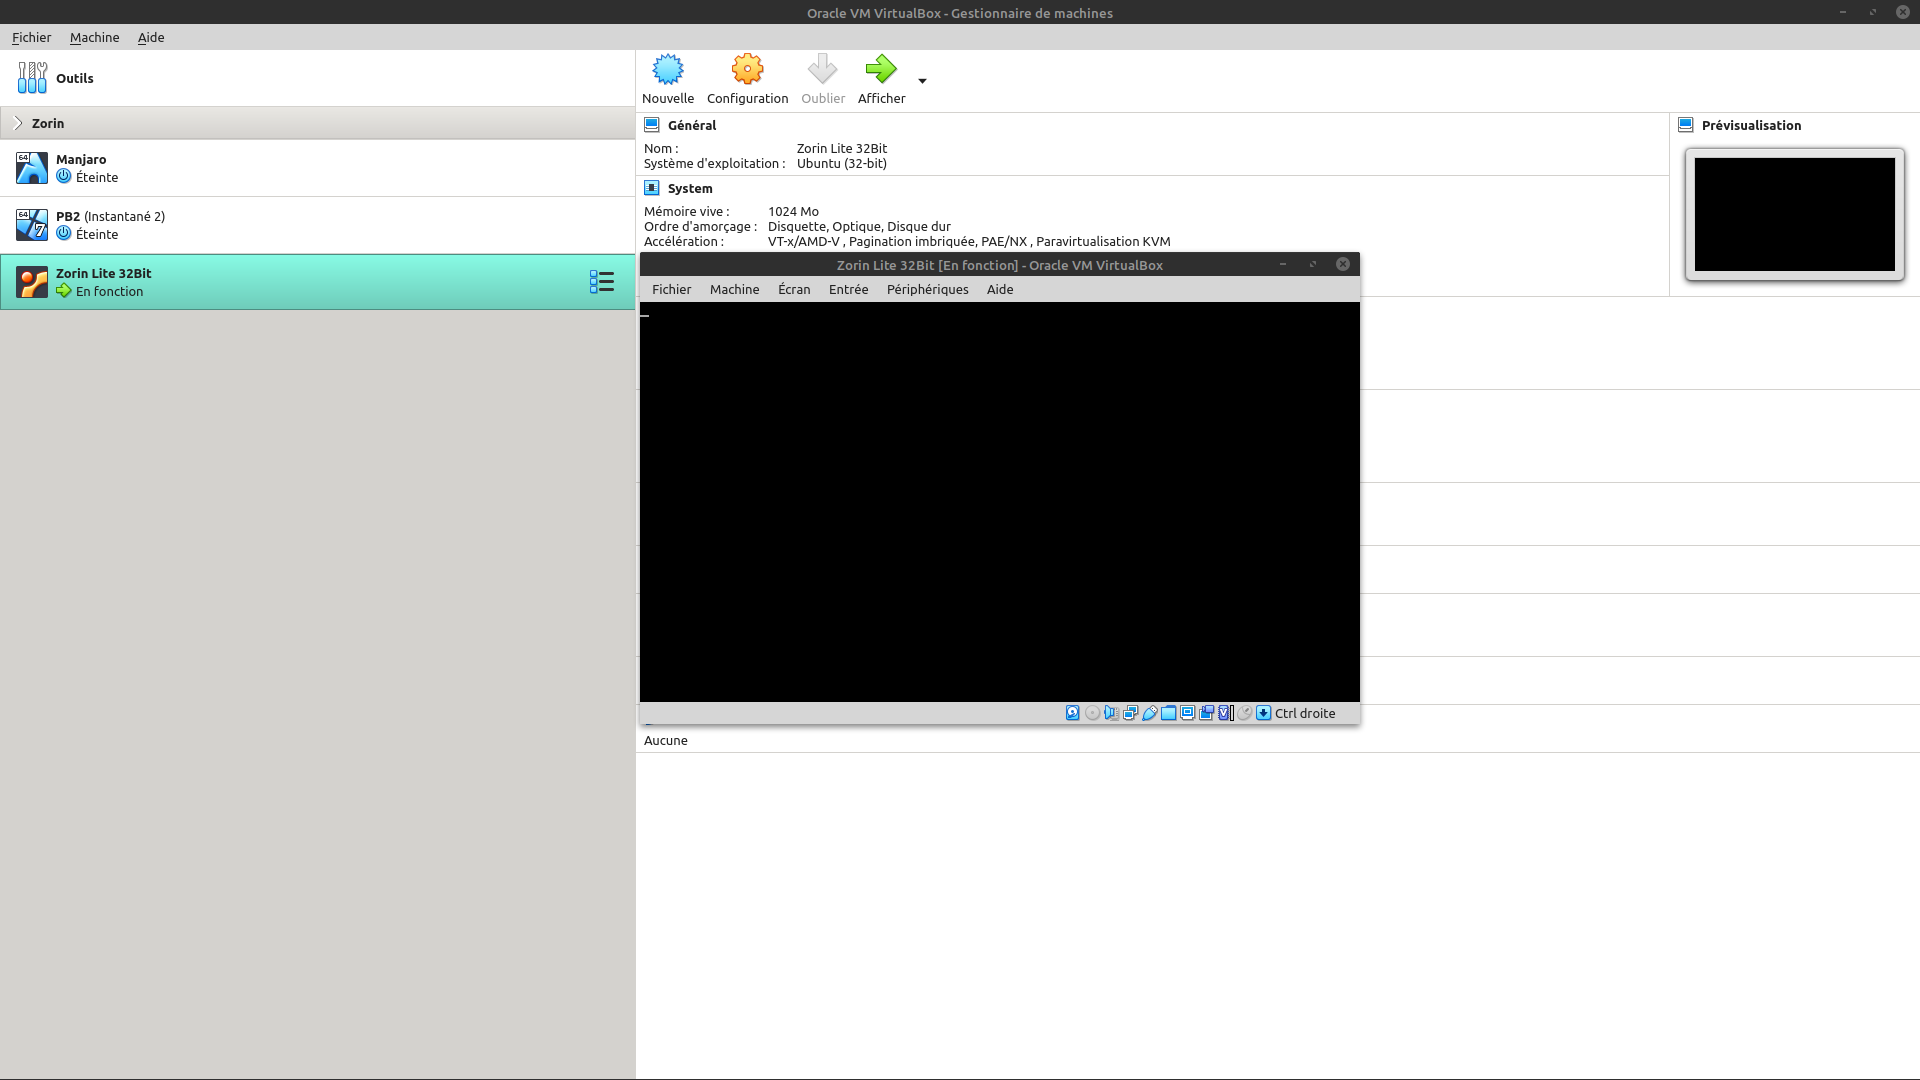1920x1080 pixels.
Task: Open Configuration with the gear icon
Action: point(747,70)
